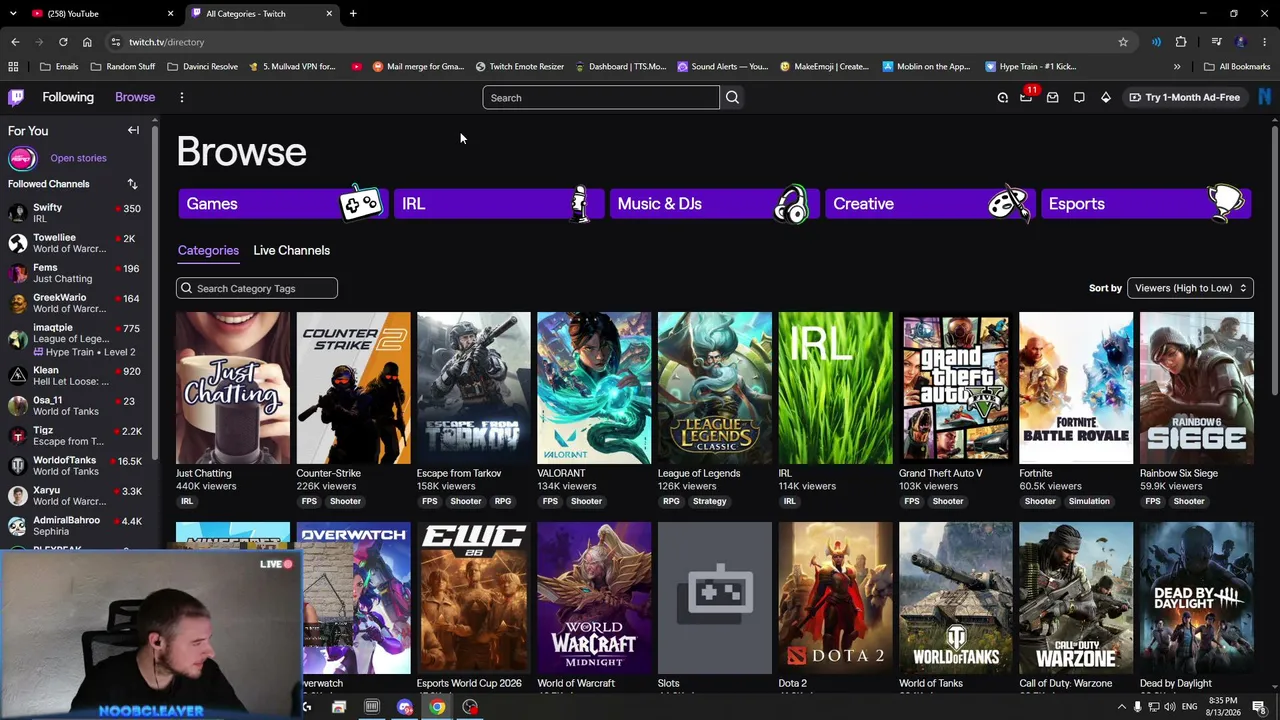The width and height of the screenshot is (1280, 720).
Task: Open the Creative category banner
Action: (929, 204)
